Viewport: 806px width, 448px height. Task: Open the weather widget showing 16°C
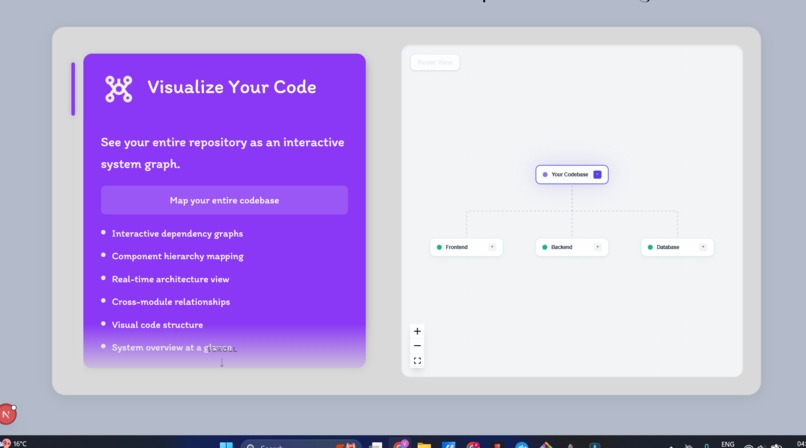14,444
